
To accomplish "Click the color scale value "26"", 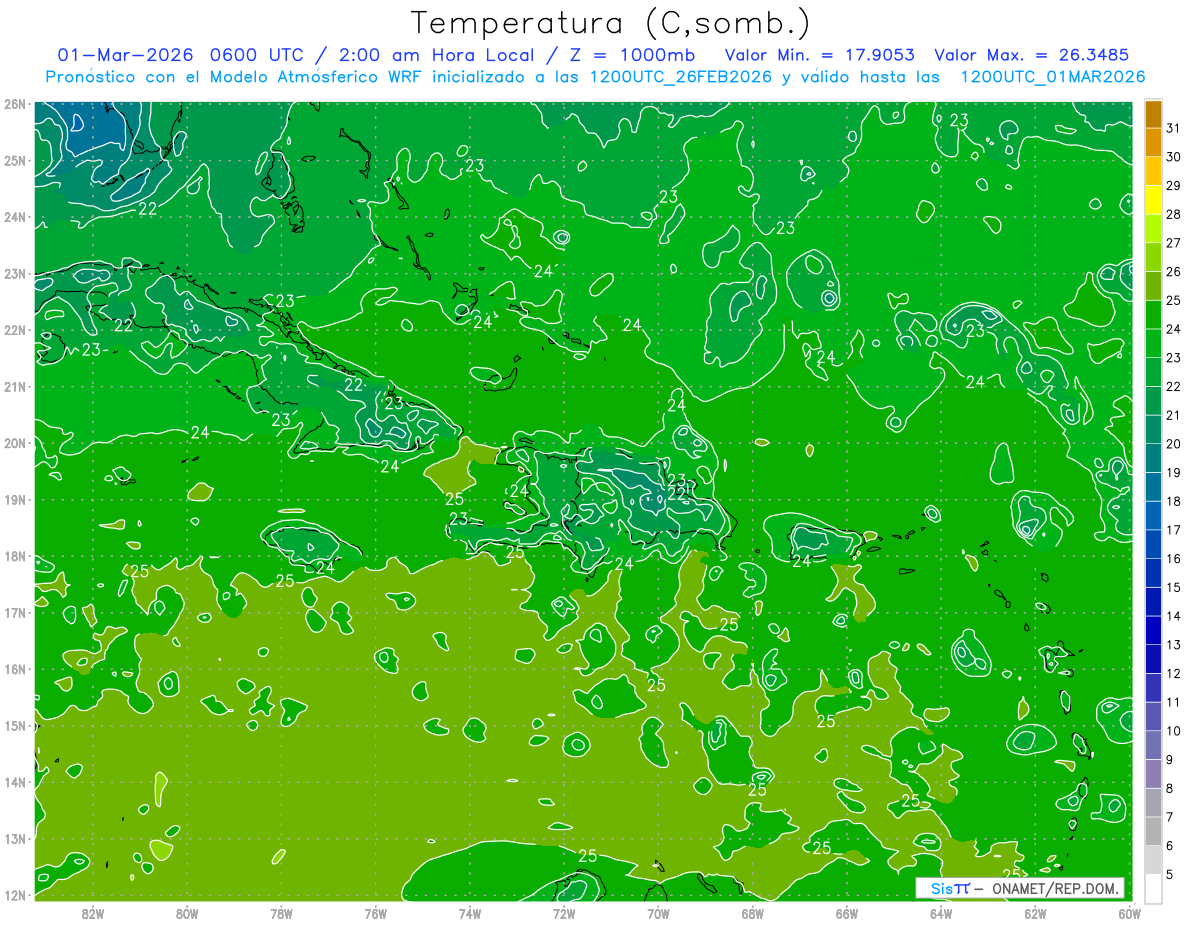I will [x=1174, y=271].
